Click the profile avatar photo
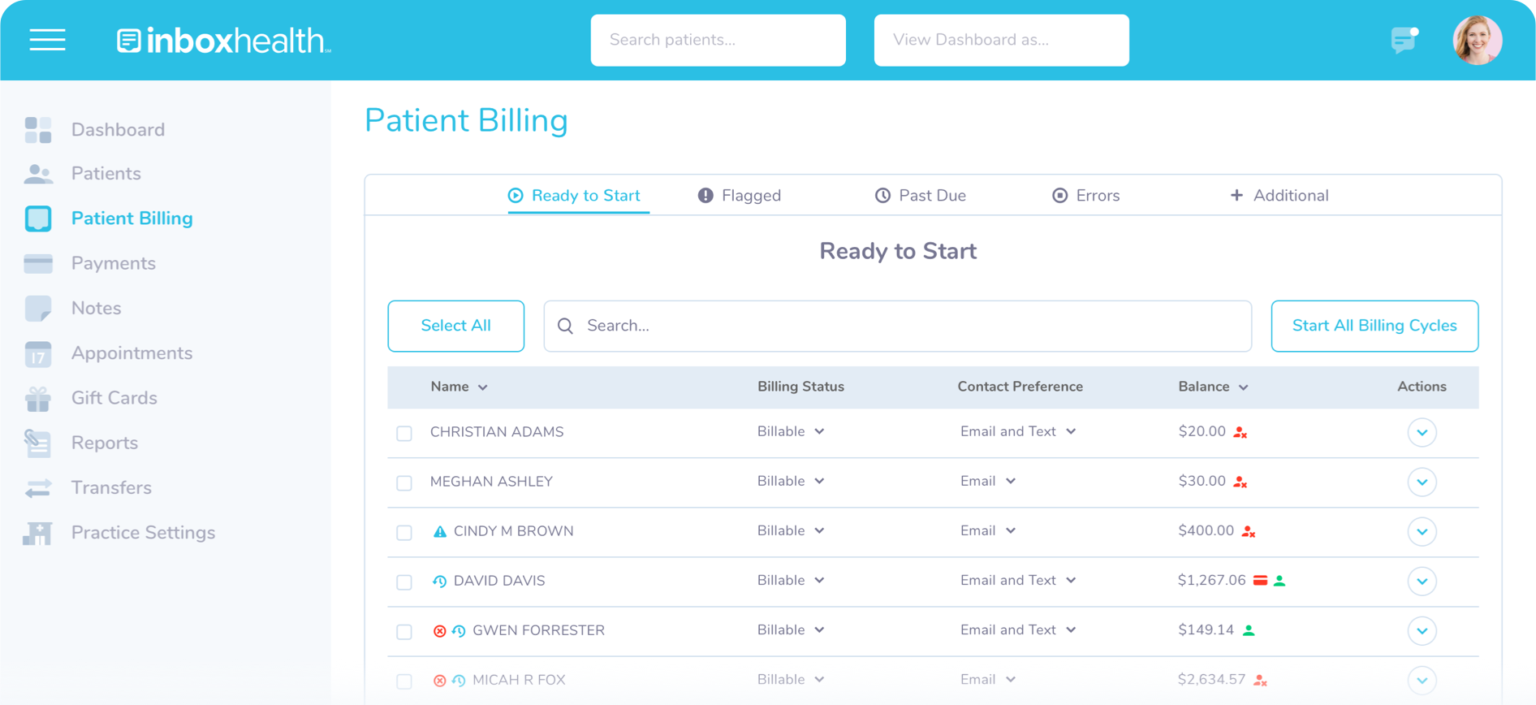 1477,40
